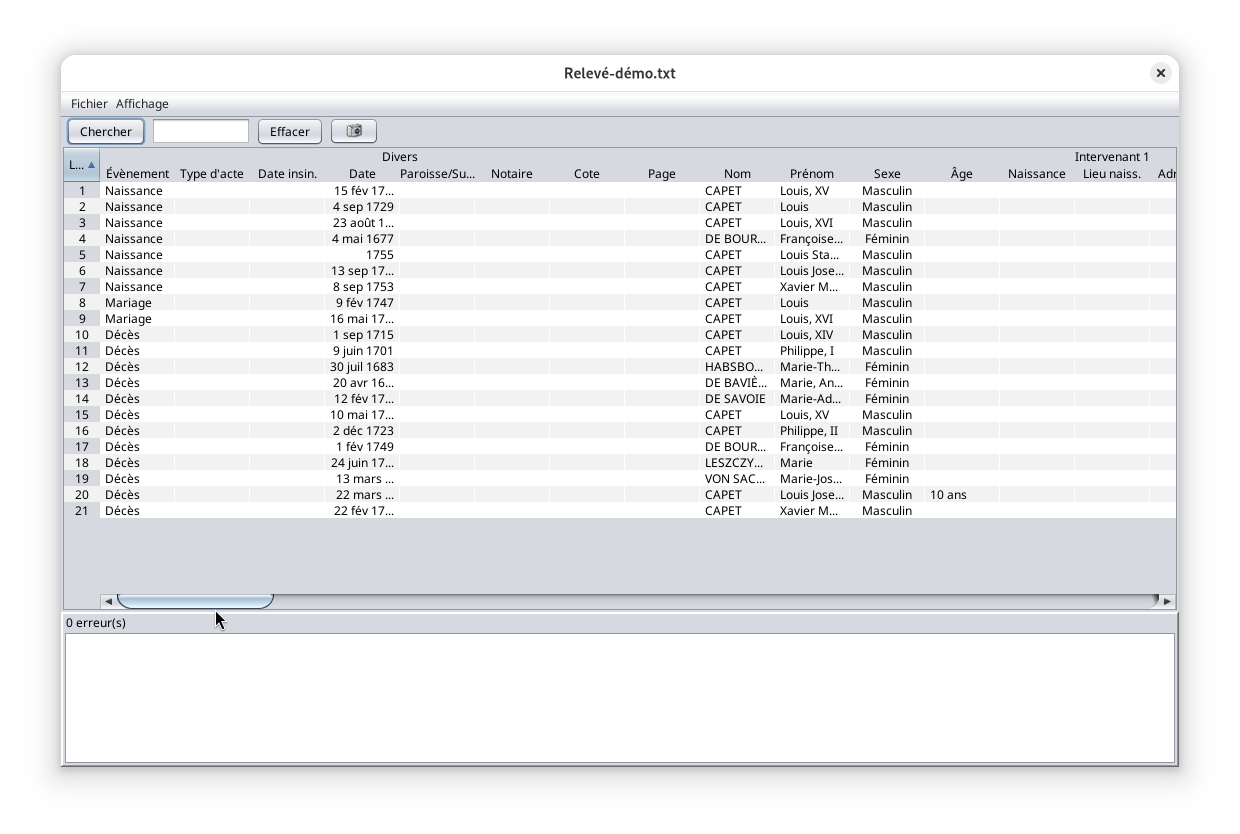Click the Notaire column header

tap(512, 174)
